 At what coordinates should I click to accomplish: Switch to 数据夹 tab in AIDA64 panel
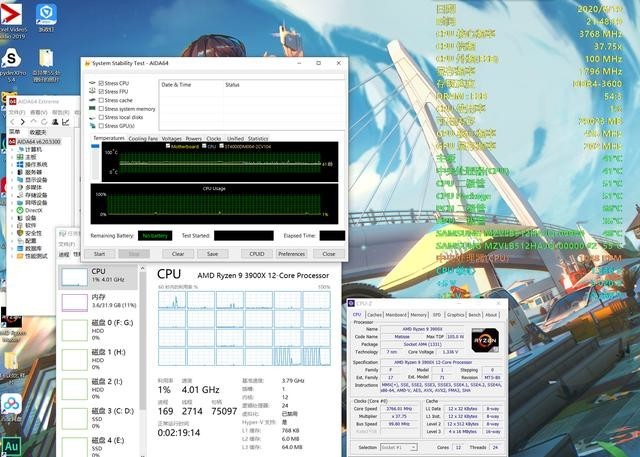click(x=38, y=132)
